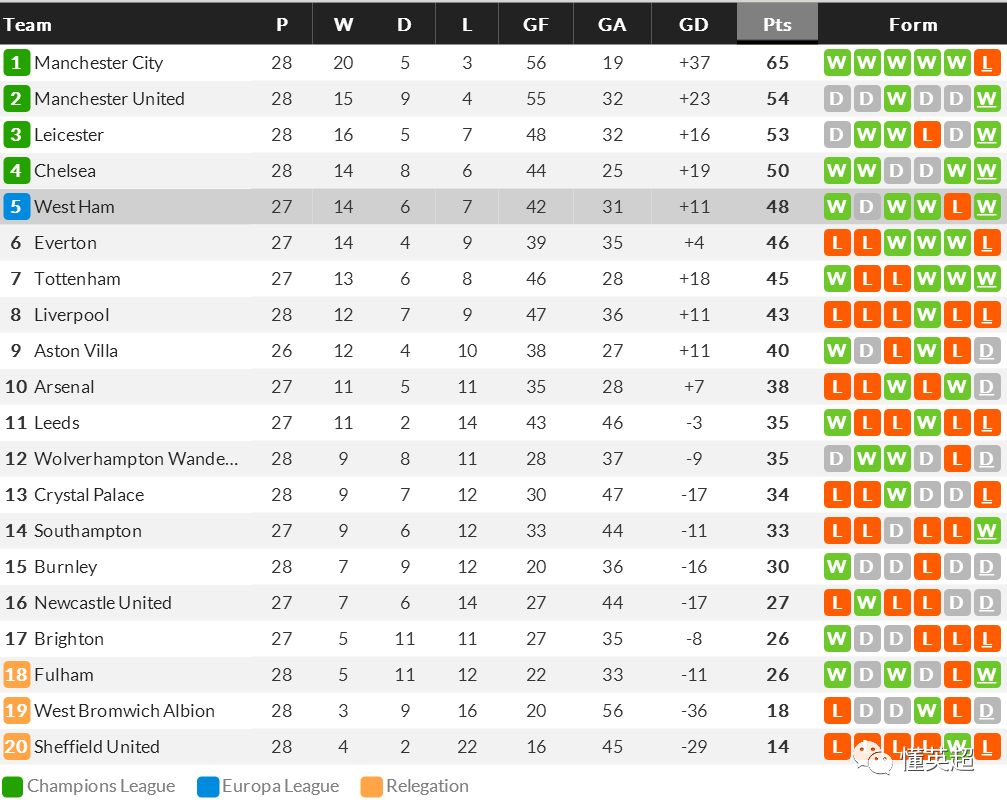Click the blue Europa League legend swatch
The height and width of the screenshot is (804, 1007).
click(x=207, y=787)
